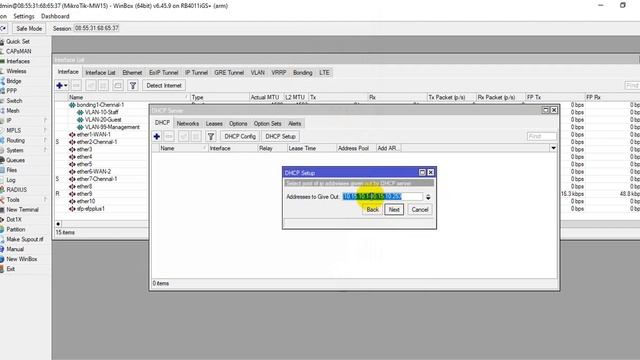Screen dimensions: 640x360
Task: Click Next in DHCP Setup dialog
Action: tap(394, 209)
